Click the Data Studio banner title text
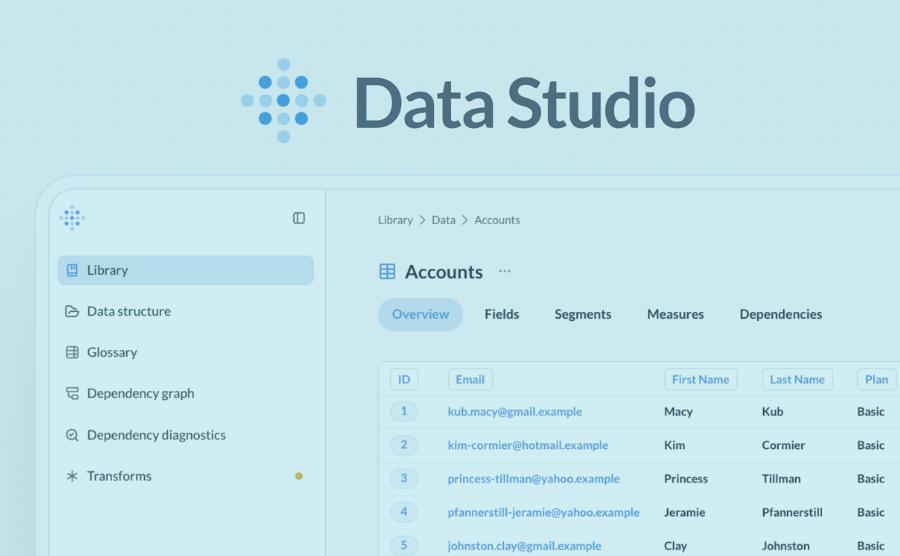This screenshot has height=556, width=900. (525, 103)
